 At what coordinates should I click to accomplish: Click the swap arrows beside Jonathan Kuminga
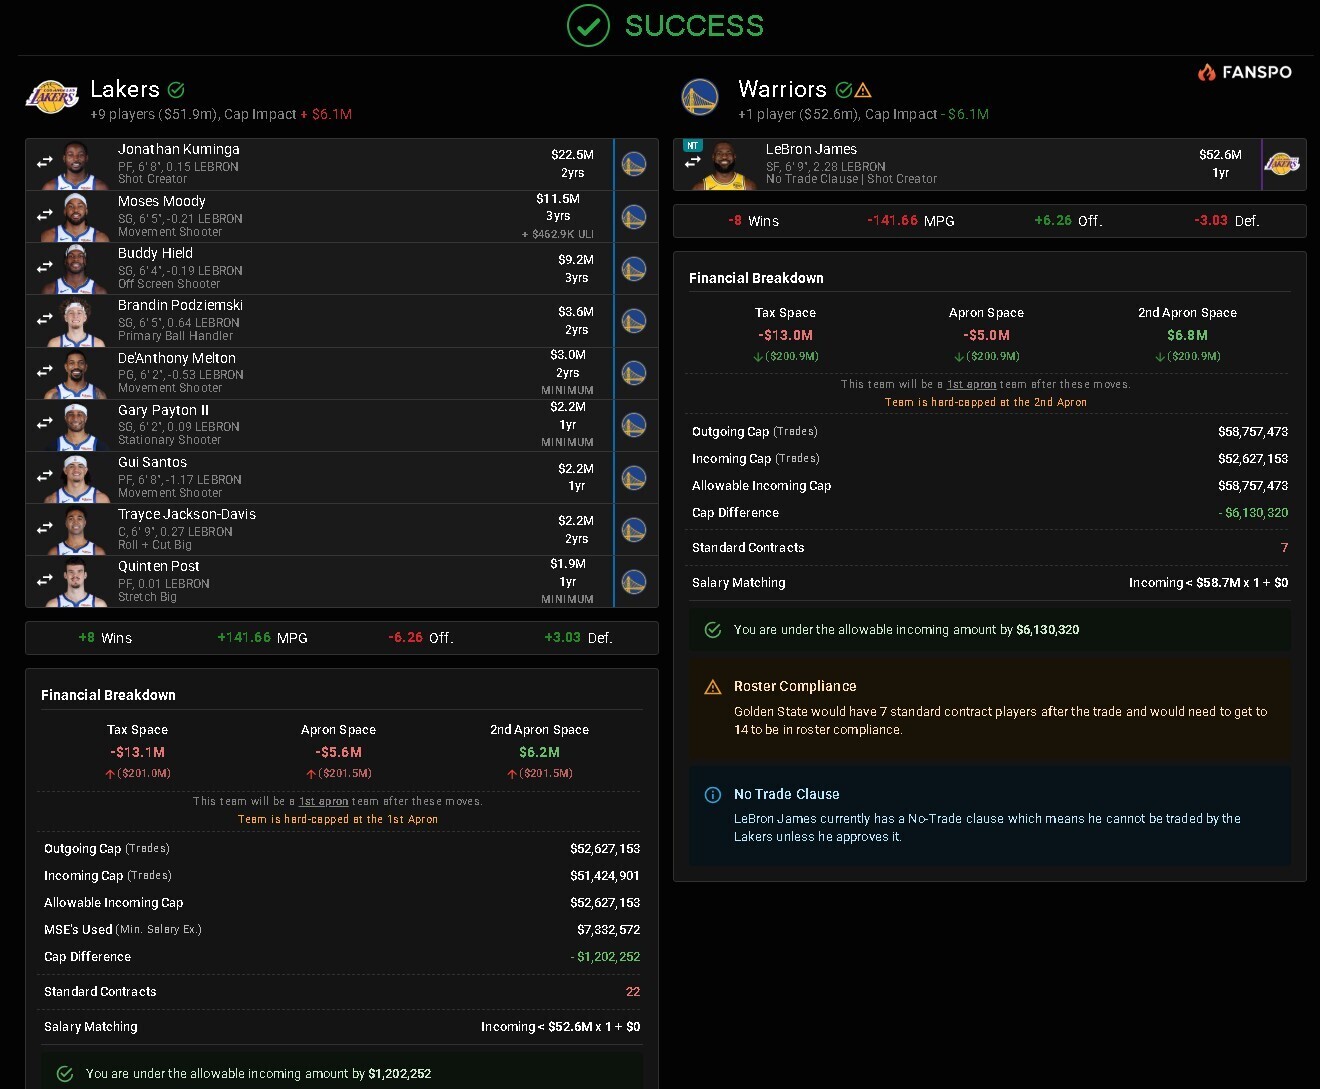(x=45, y=163)
